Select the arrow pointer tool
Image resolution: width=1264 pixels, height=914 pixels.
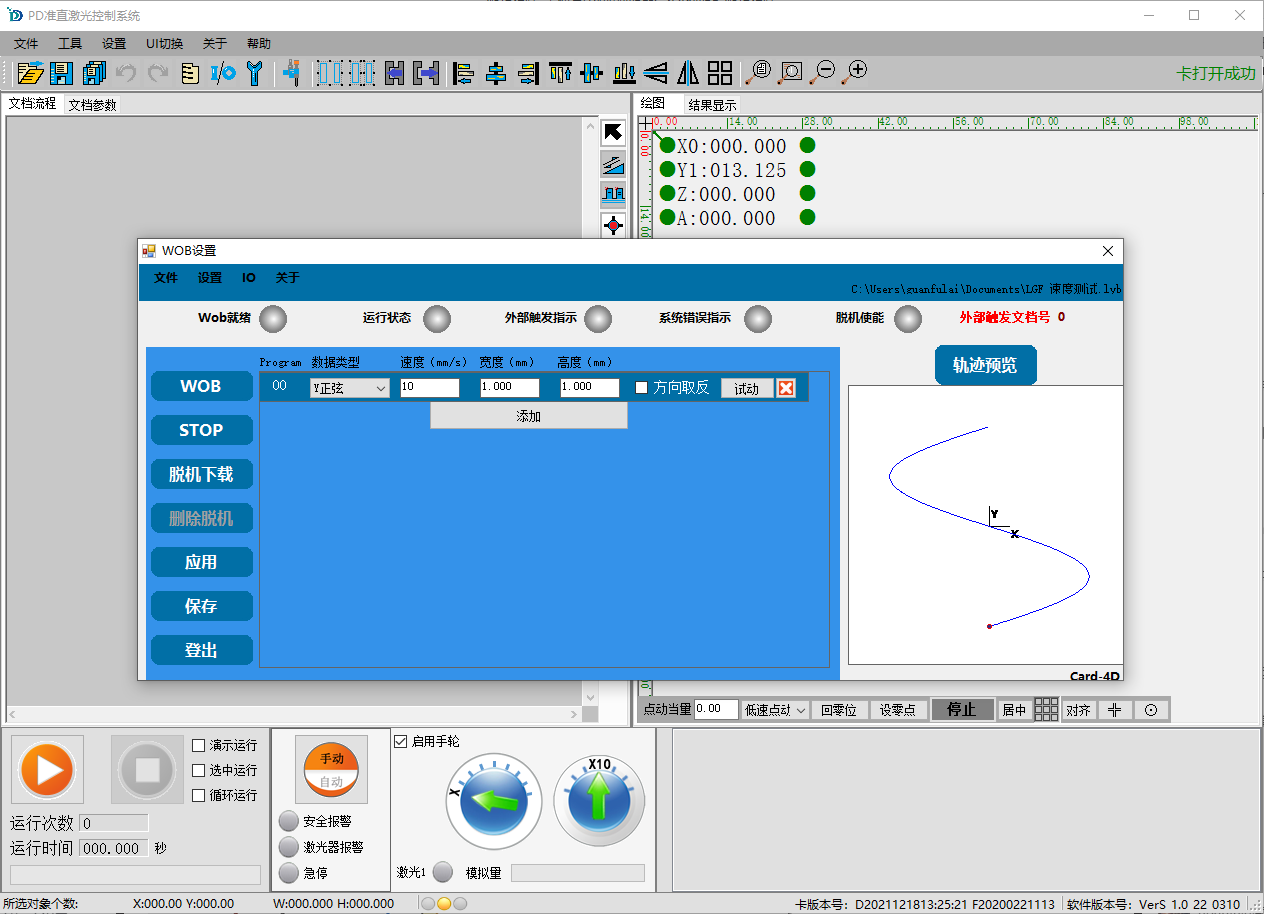613,132
